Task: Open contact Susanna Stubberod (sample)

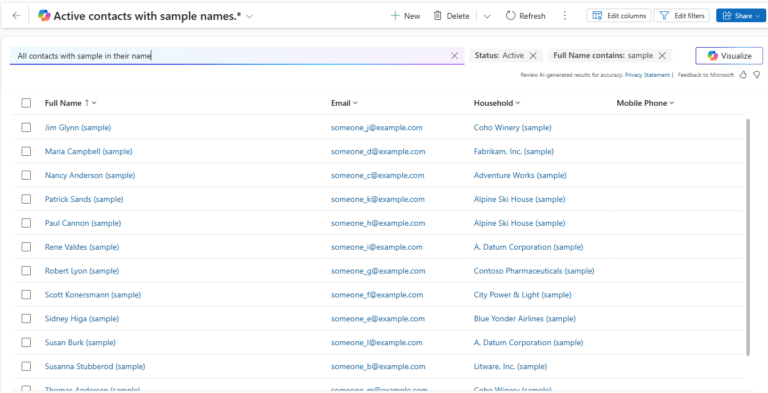Action: pos(95,366)
